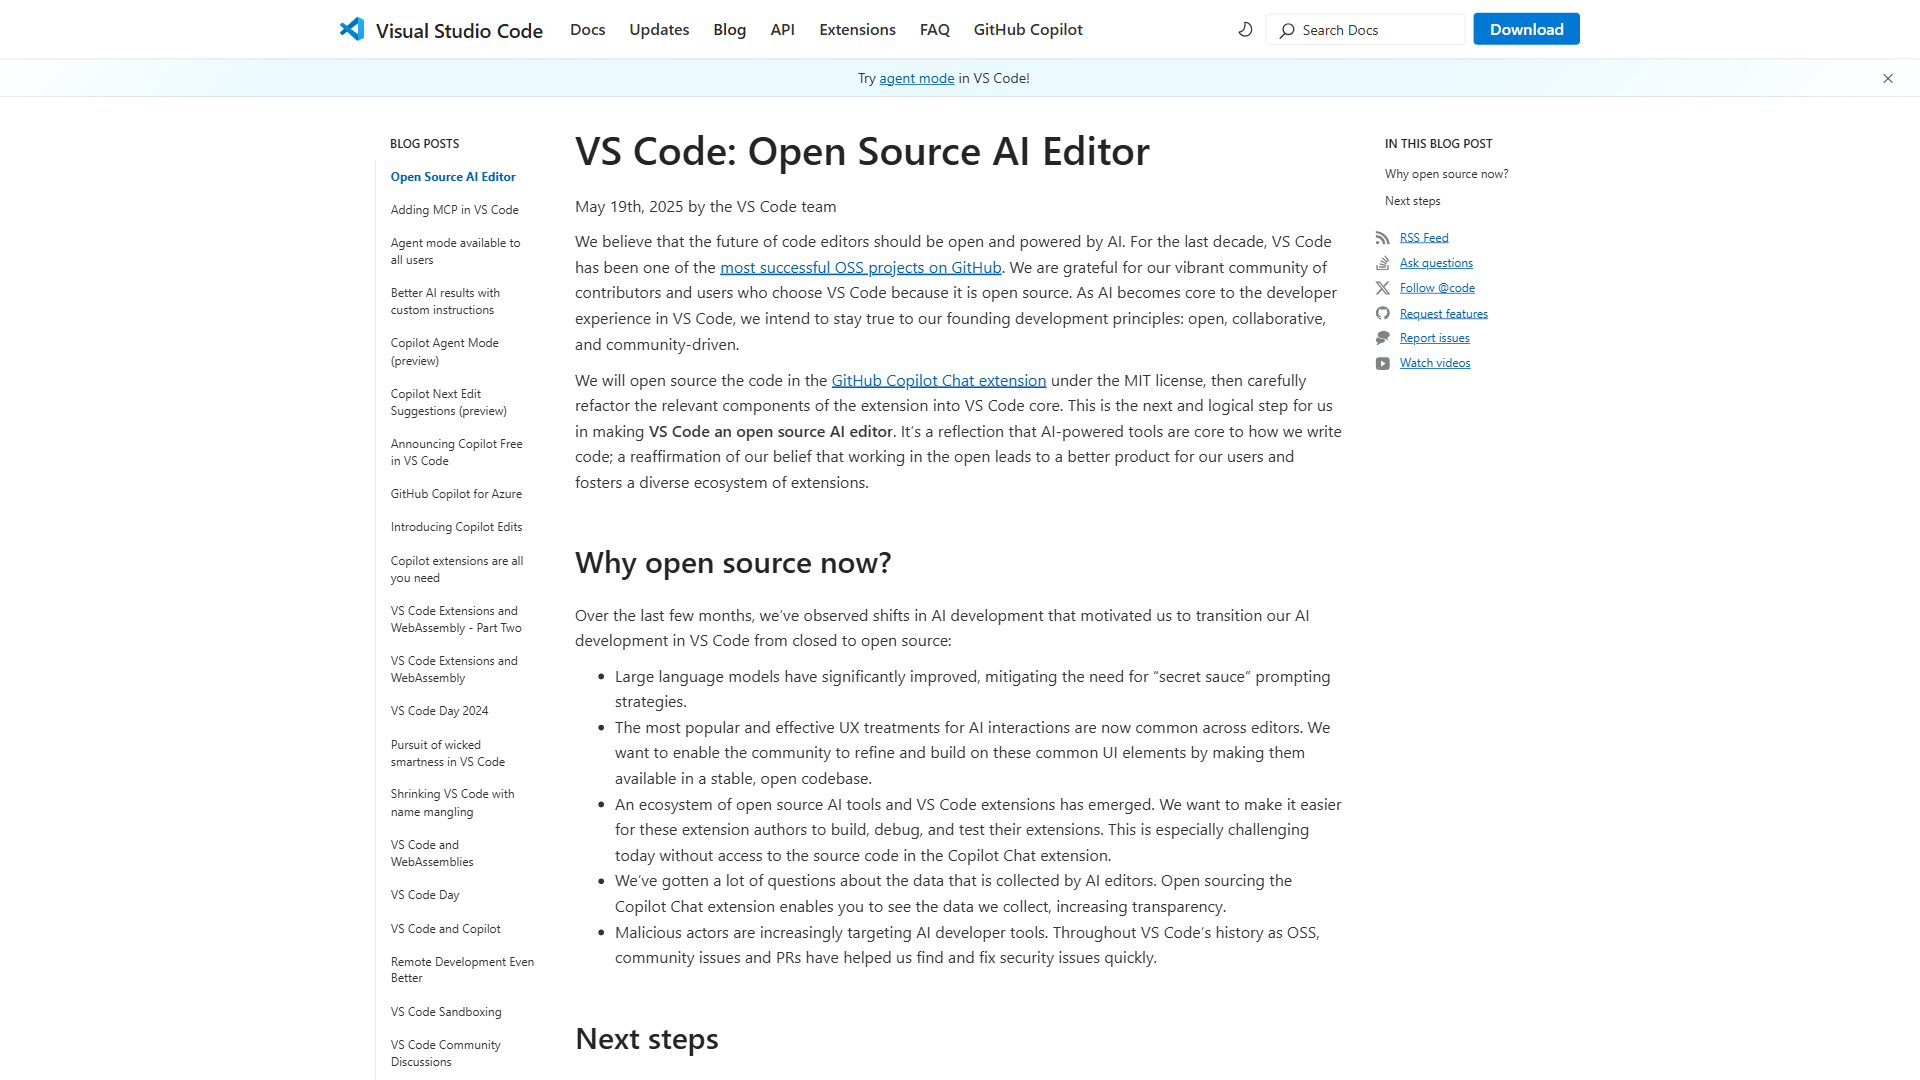Viewport: 1920px width, 1080px height.
Task: Click Visual Studio Code title text
Action: click(x=459, y=31)
